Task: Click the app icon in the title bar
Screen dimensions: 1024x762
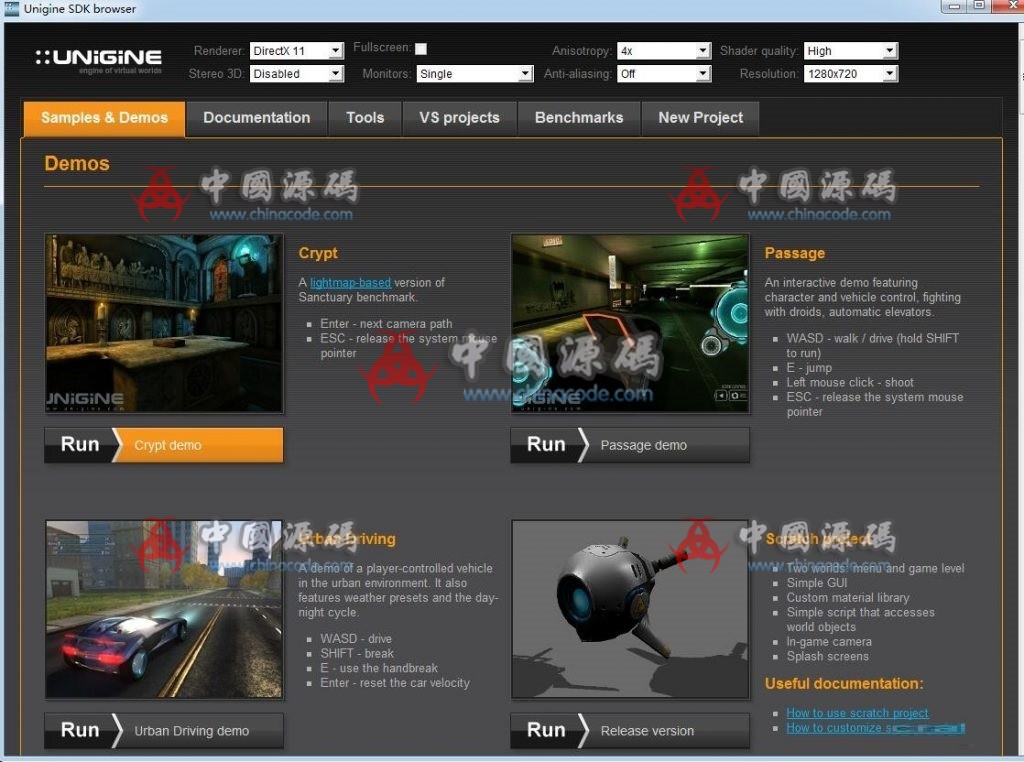Action: tap(11, 8)
